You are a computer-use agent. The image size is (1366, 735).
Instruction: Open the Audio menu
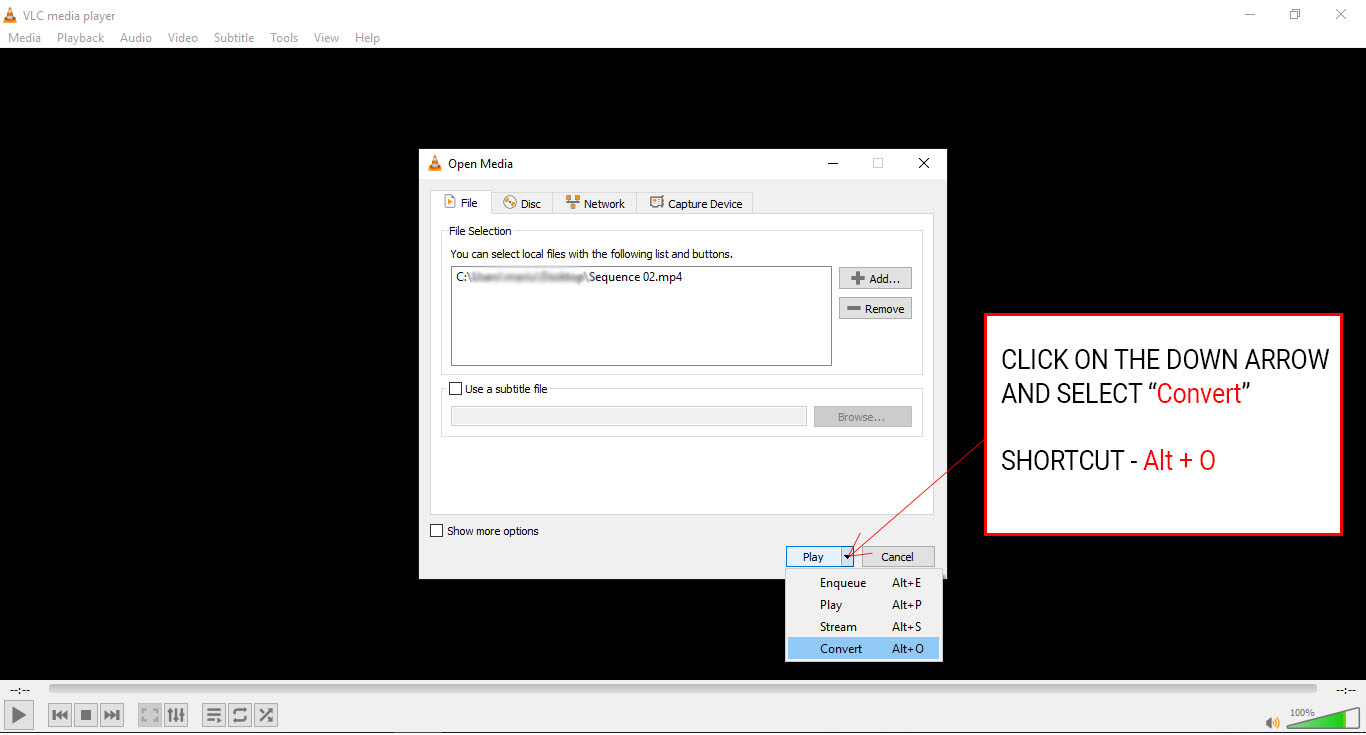136,38
